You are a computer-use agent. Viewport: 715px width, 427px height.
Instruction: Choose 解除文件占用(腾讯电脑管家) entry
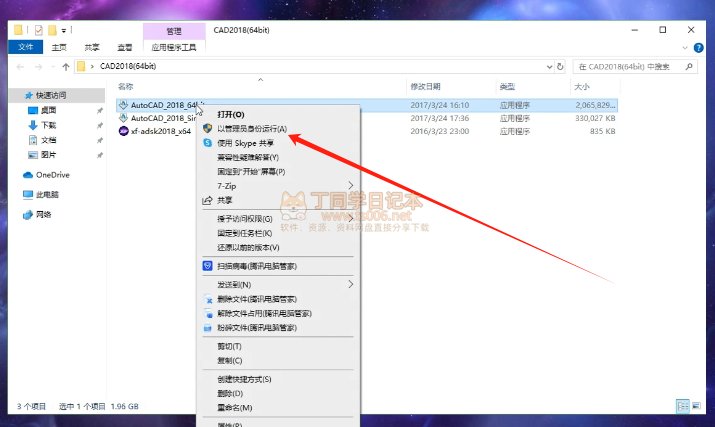pos(264,313)
